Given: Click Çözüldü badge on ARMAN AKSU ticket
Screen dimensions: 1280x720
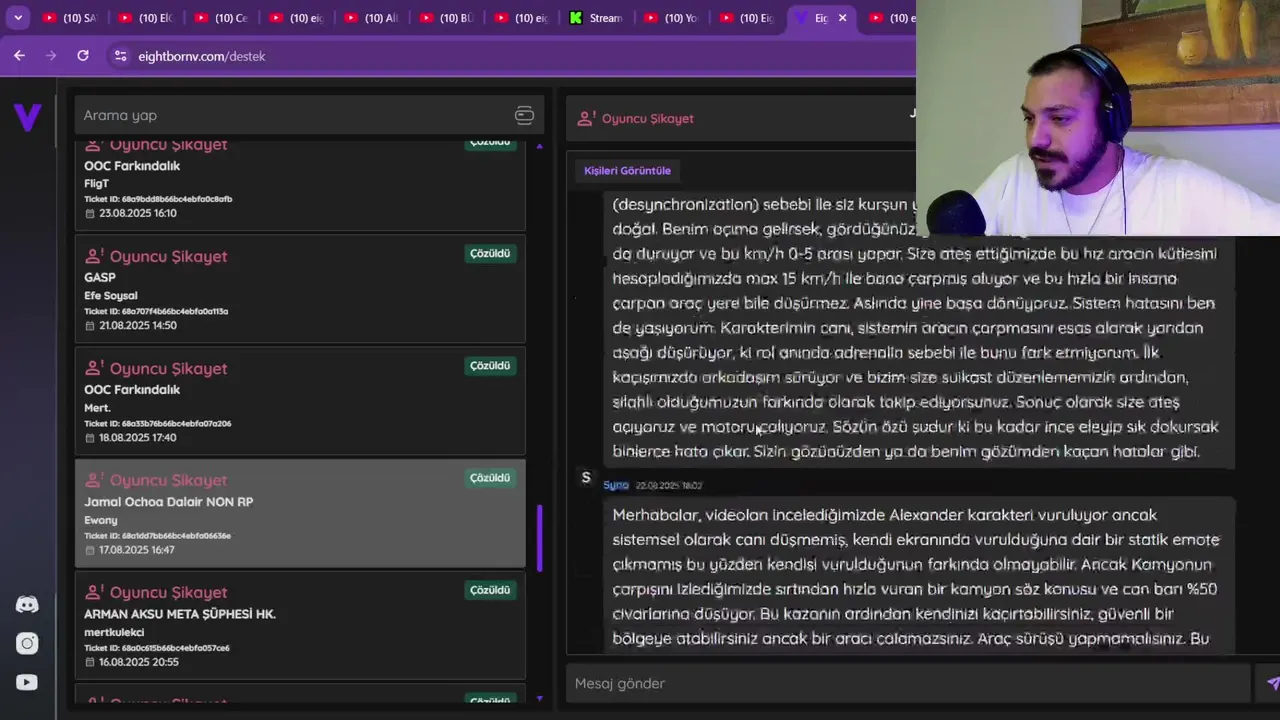Looking at the screenshot, I should click(490, 590).
